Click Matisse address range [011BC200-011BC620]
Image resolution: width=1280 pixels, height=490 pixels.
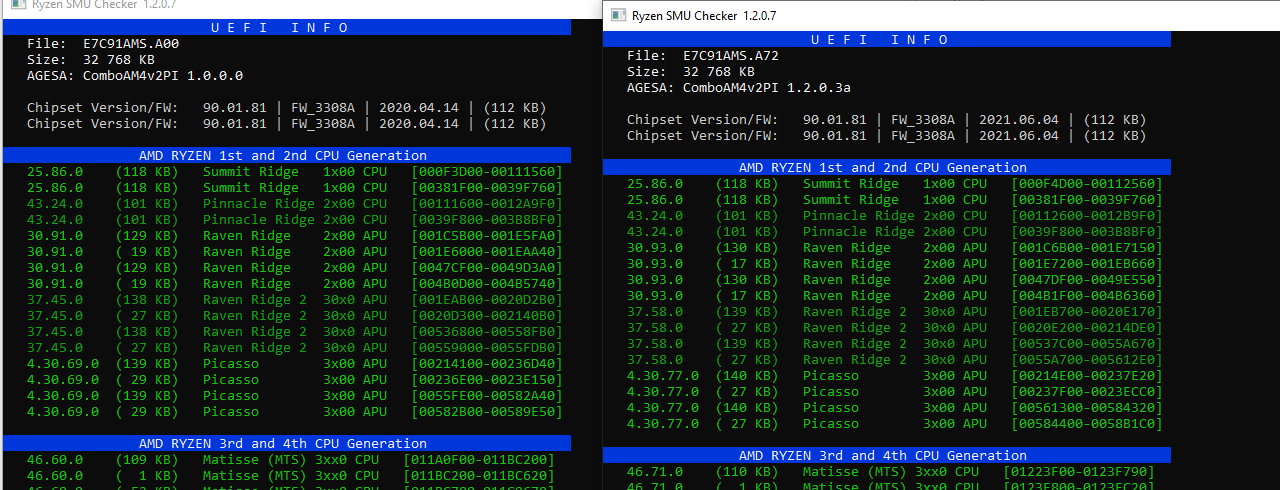pyautogui.click(x=479, y=476)
